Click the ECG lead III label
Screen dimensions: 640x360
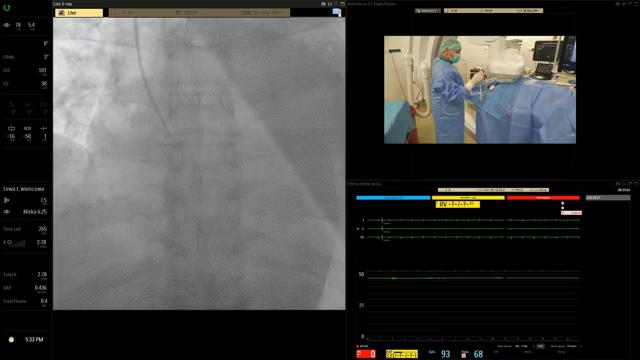(x=362, y=237)
